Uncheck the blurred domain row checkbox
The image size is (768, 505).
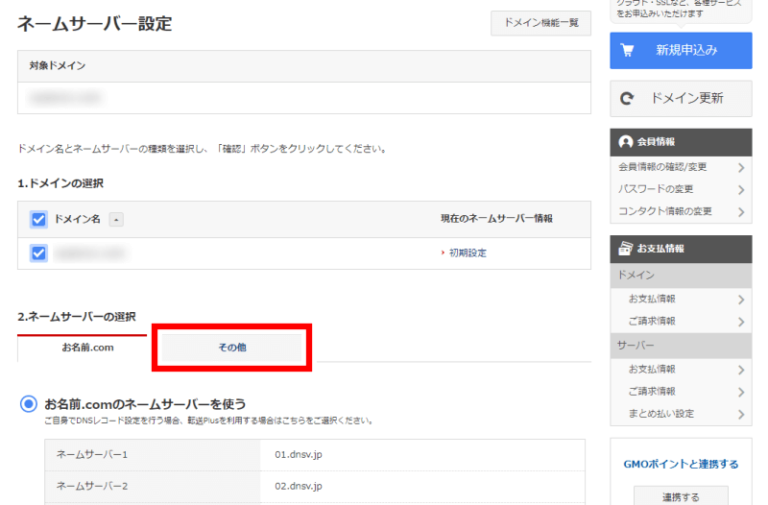40,253
